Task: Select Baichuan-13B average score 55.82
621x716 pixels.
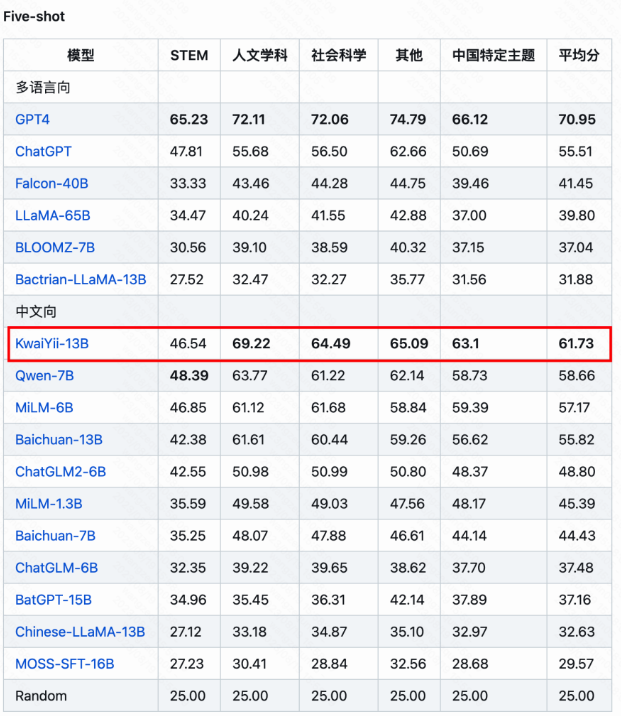Action: point(577,439)
